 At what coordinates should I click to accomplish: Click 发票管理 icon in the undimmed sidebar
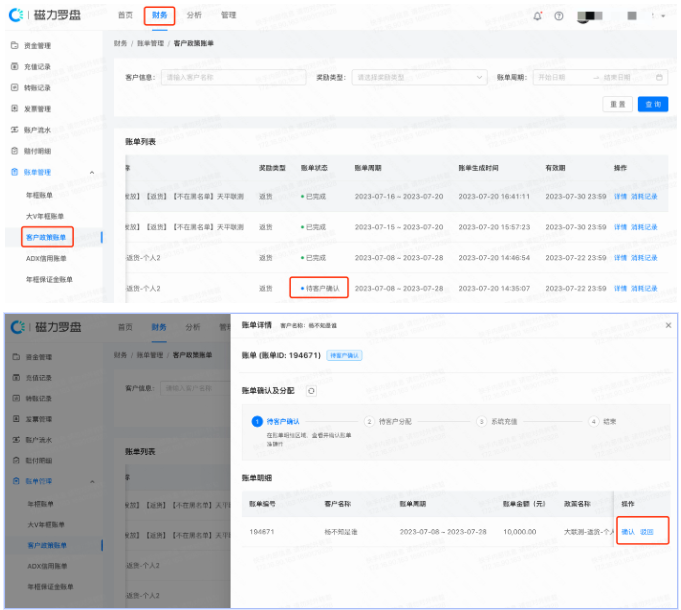pyautogui.click(x=14, y=109)
